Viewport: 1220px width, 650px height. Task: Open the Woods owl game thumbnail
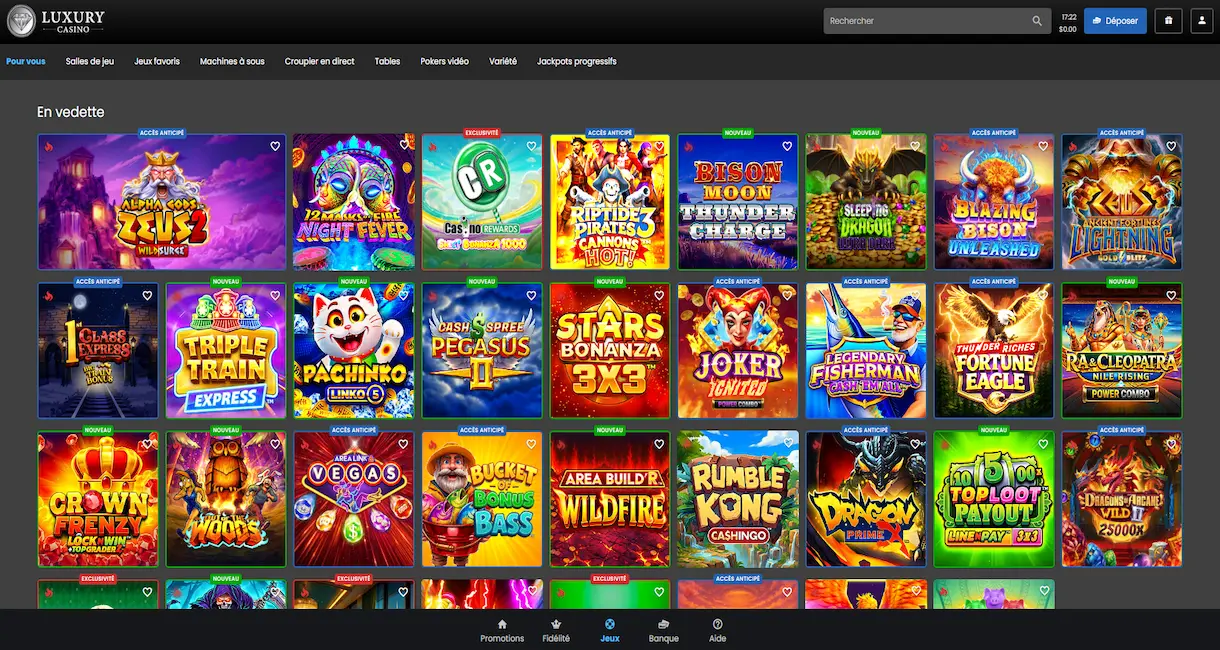[226, 499]
